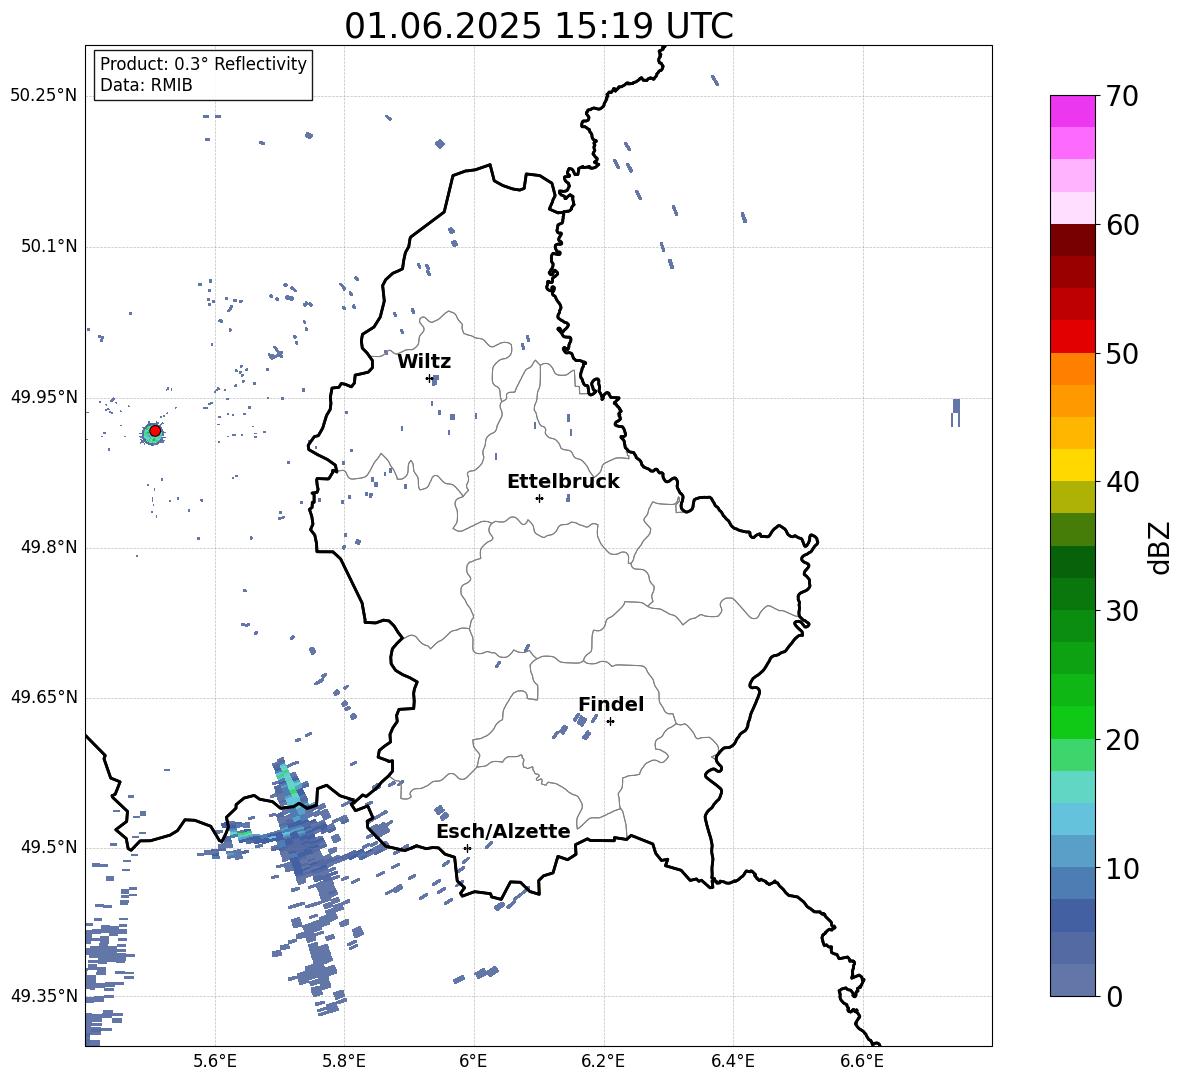Viewport: 1184px width, 1081px height.
Task: Click the red radar site marker dot
Action: 155,431
